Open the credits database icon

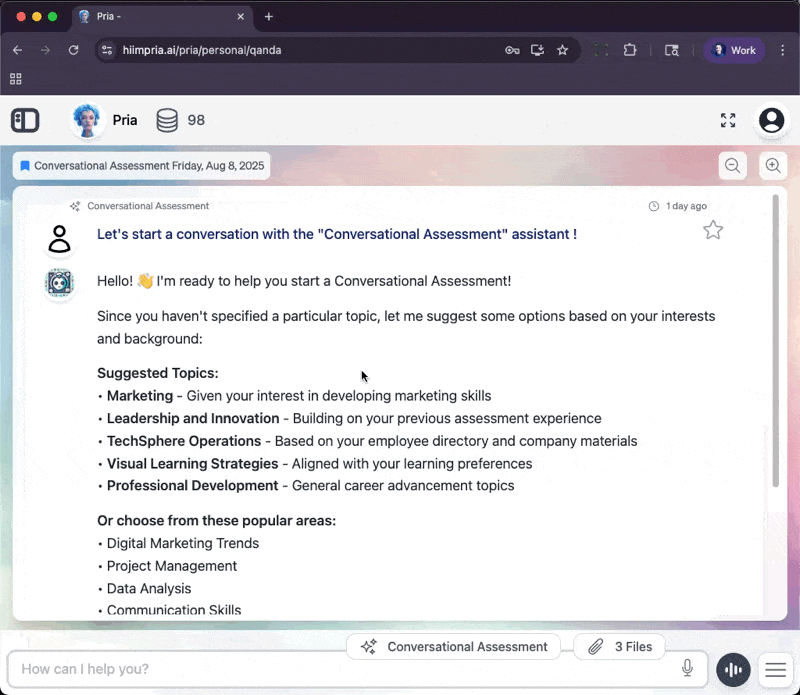click(167, 120)
